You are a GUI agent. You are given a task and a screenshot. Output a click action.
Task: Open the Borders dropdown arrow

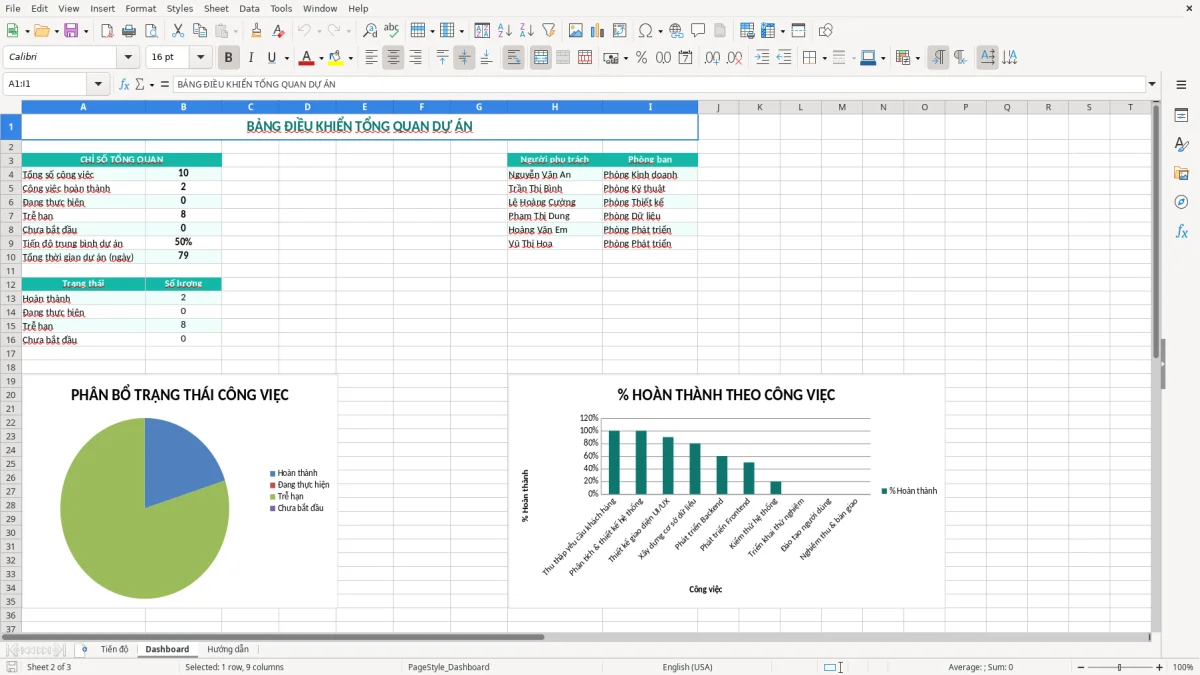[x=824, y=58]
